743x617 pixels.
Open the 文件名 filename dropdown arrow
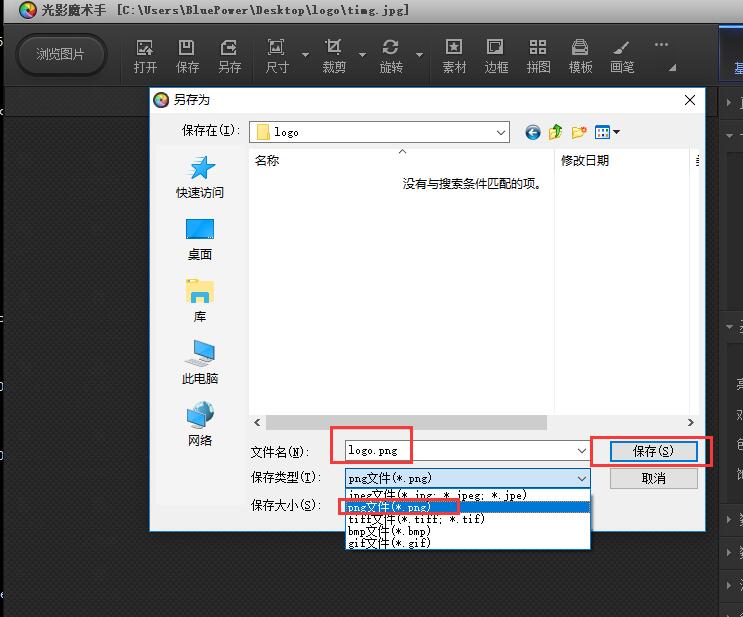tap(582, 452)
